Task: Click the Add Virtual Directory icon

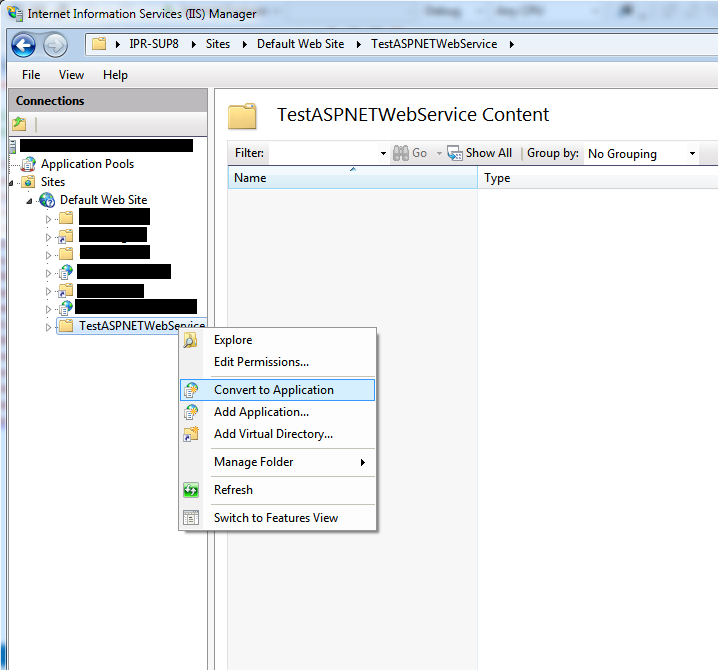Action: [x=190, y=434]
